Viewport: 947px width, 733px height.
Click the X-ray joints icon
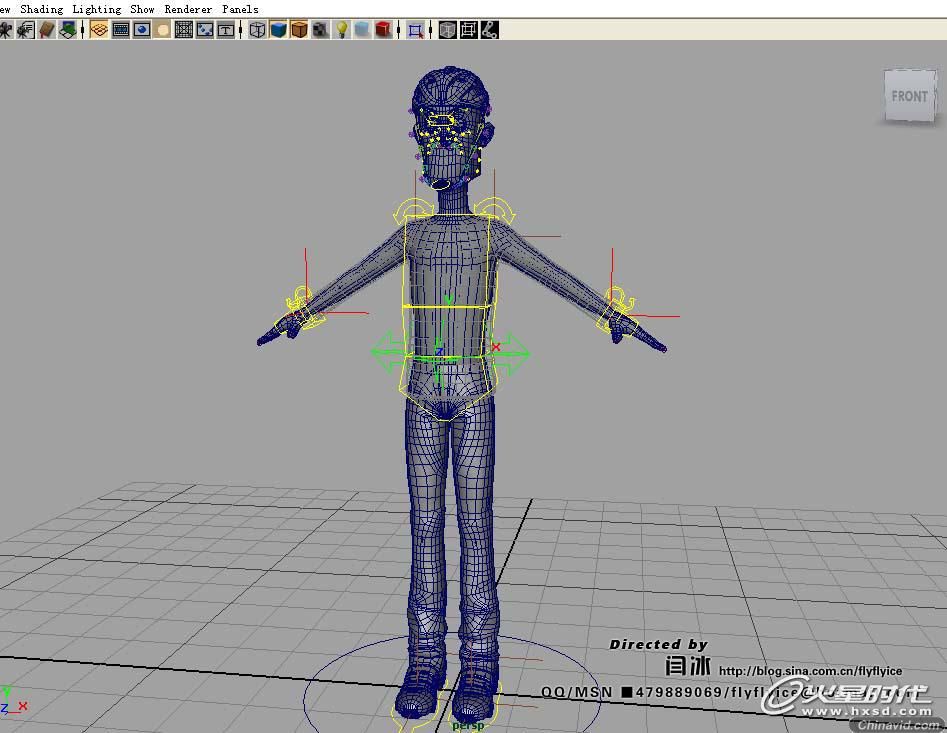(x=489, y=30)
